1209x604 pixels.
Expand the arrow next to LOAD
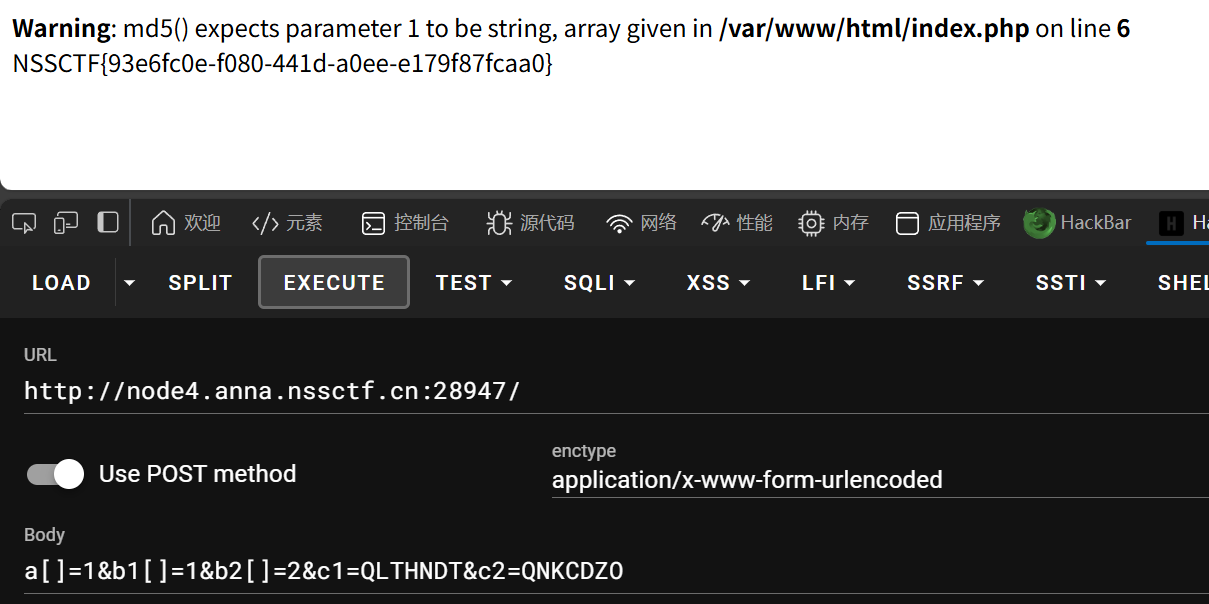[x=129, y=283]
